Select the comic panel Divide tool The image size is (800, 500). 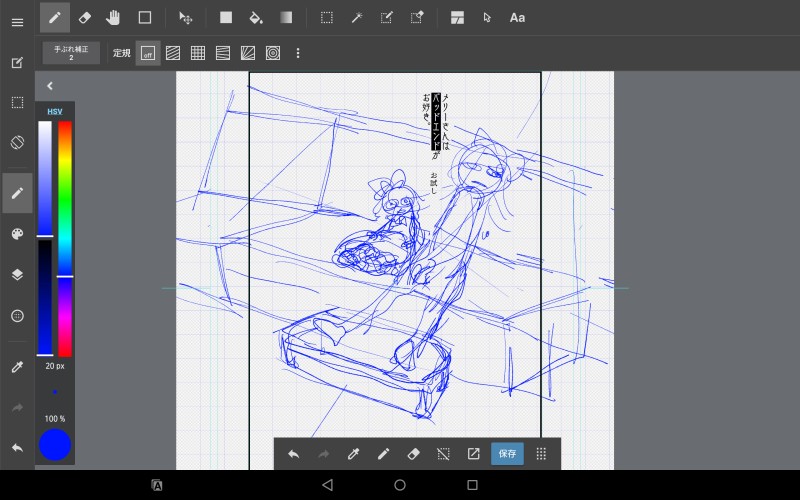(458, 18)
